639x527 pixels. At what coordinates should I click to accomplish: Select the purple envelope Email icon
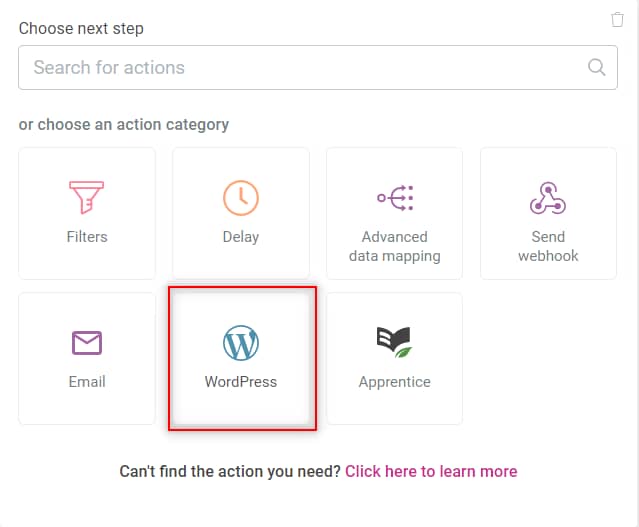point(87,343)
